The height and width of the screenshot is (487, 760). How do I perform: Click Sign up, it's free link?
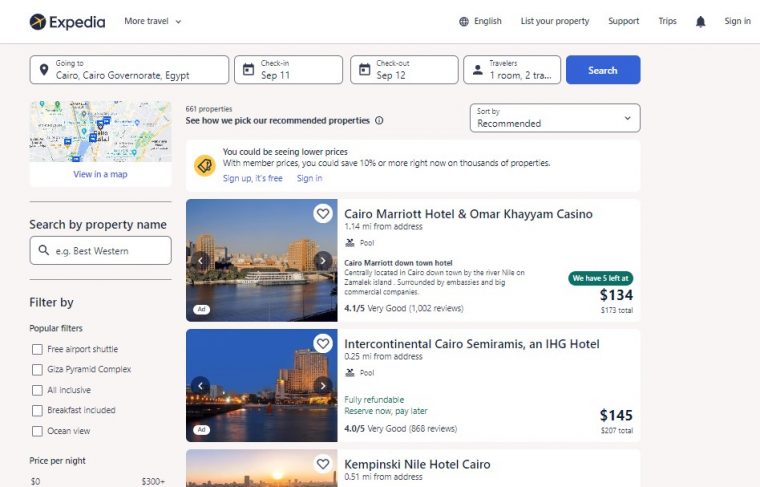click(x=253, y=178)
